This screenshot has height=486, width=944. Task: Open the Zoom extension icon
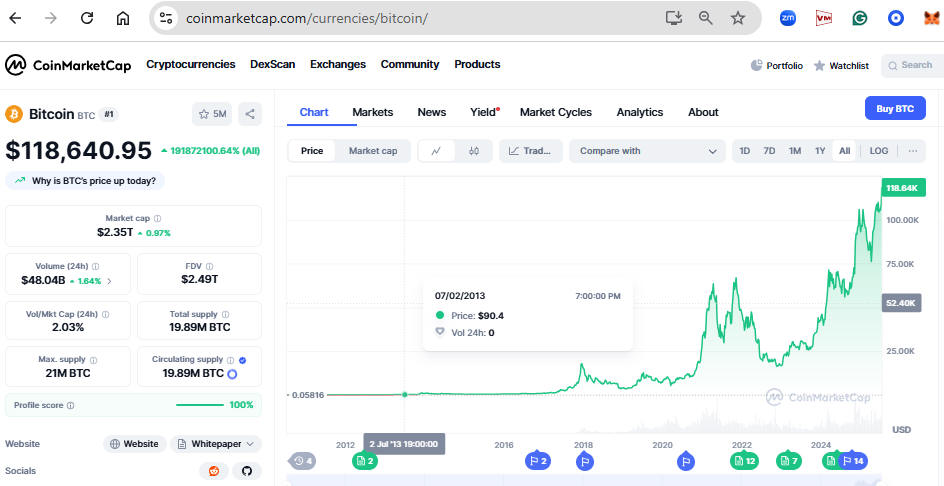787,18
